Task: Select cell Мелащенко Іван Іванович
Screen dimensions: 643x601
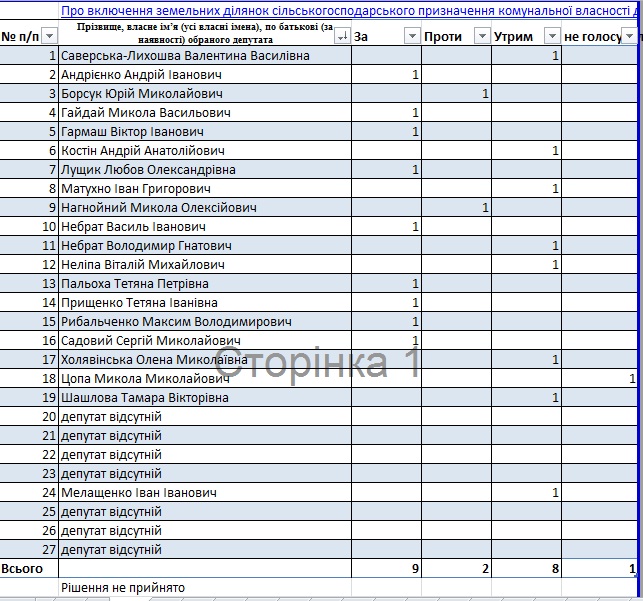Action: (x=205, y=492)
